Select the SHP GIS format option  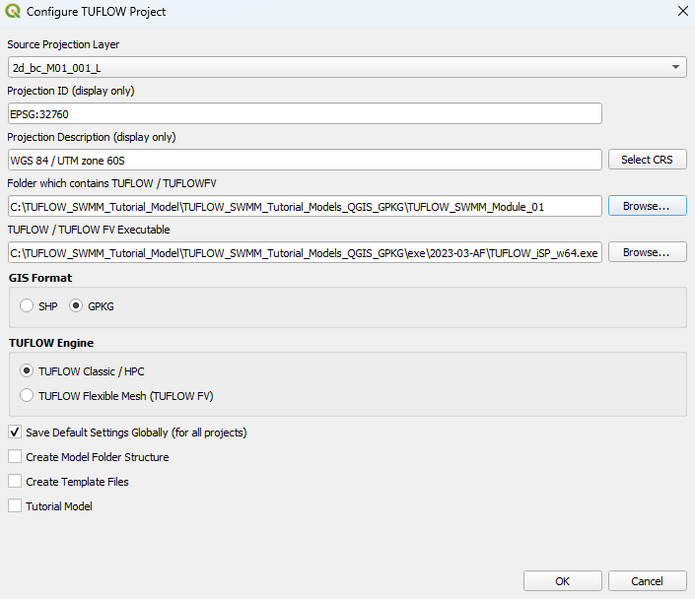[x=27, y=306]
